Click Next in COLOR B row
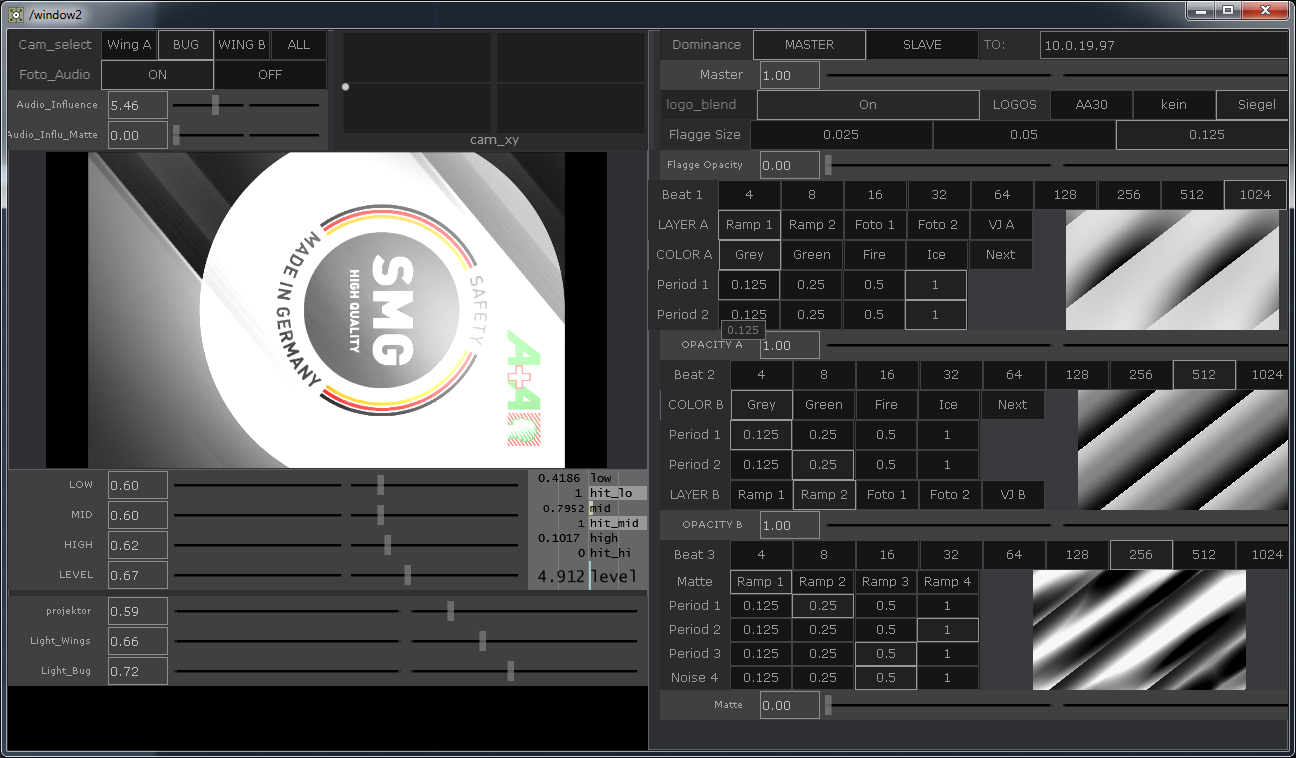 pyautogui.click(x=1012, y=405)
